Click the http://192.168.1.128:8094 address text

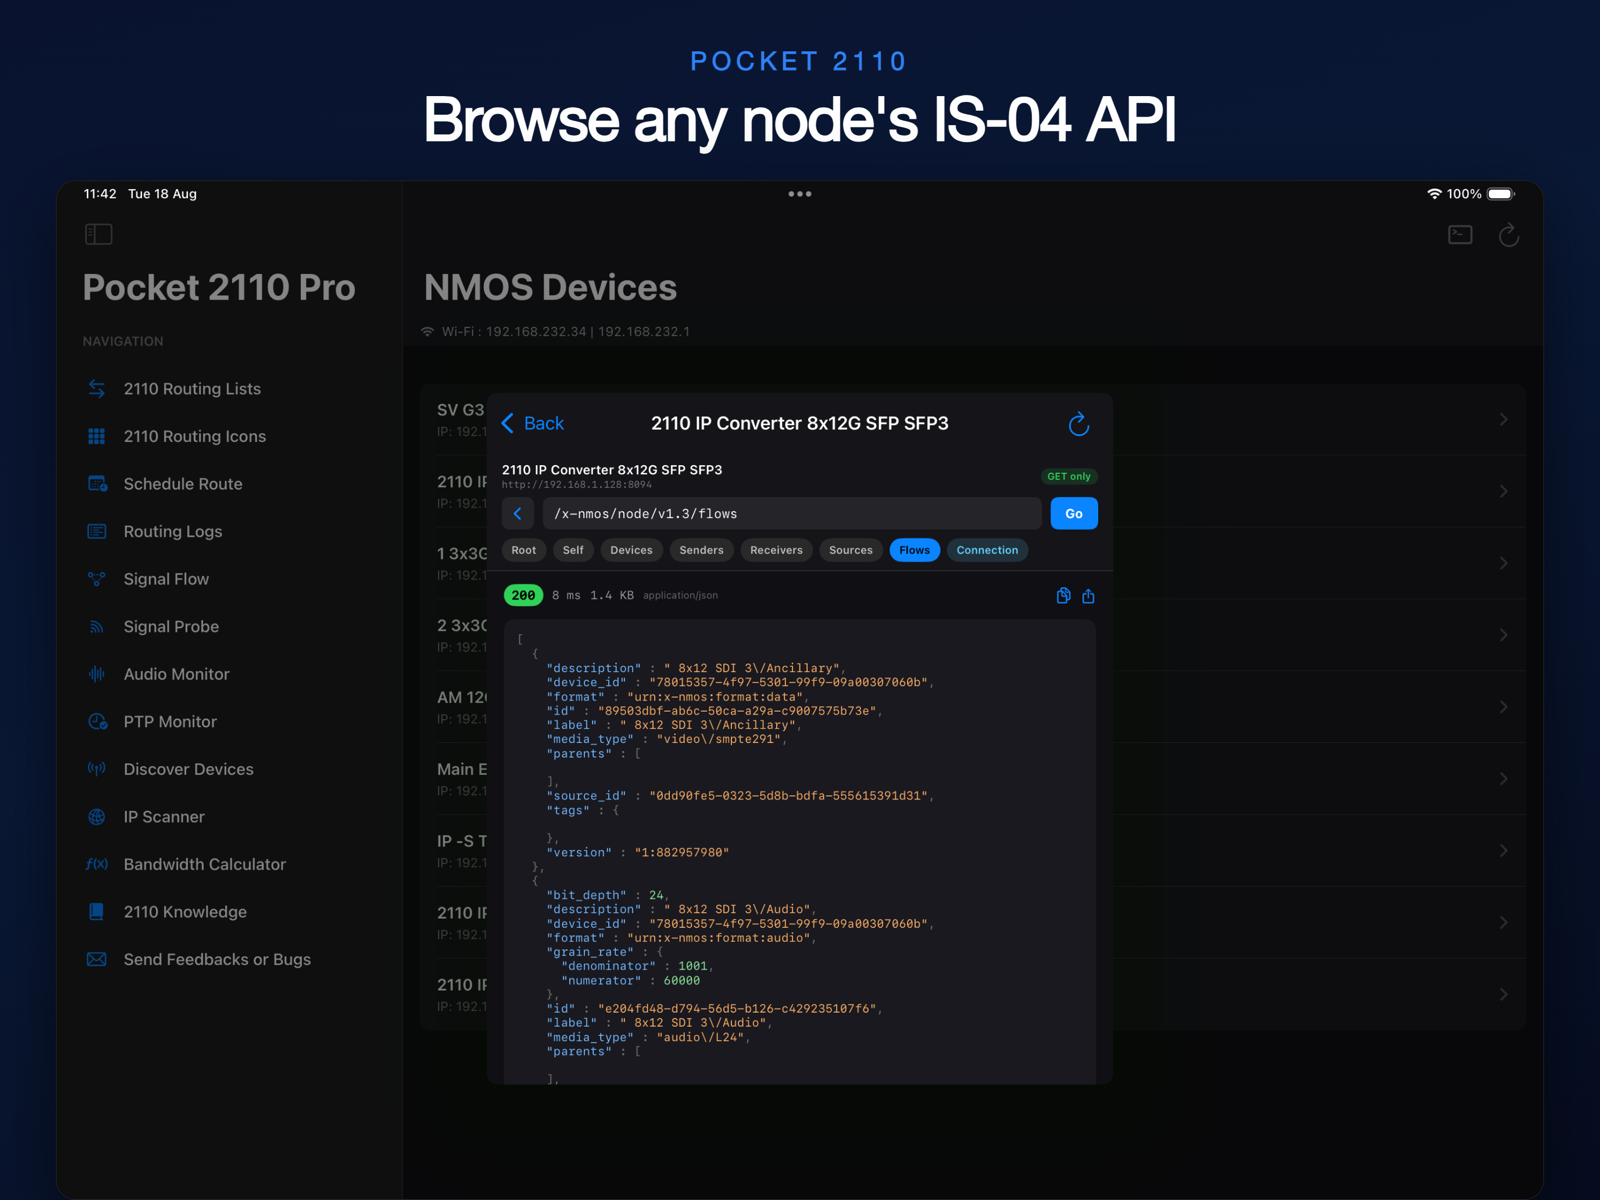(x=576, y=484)
